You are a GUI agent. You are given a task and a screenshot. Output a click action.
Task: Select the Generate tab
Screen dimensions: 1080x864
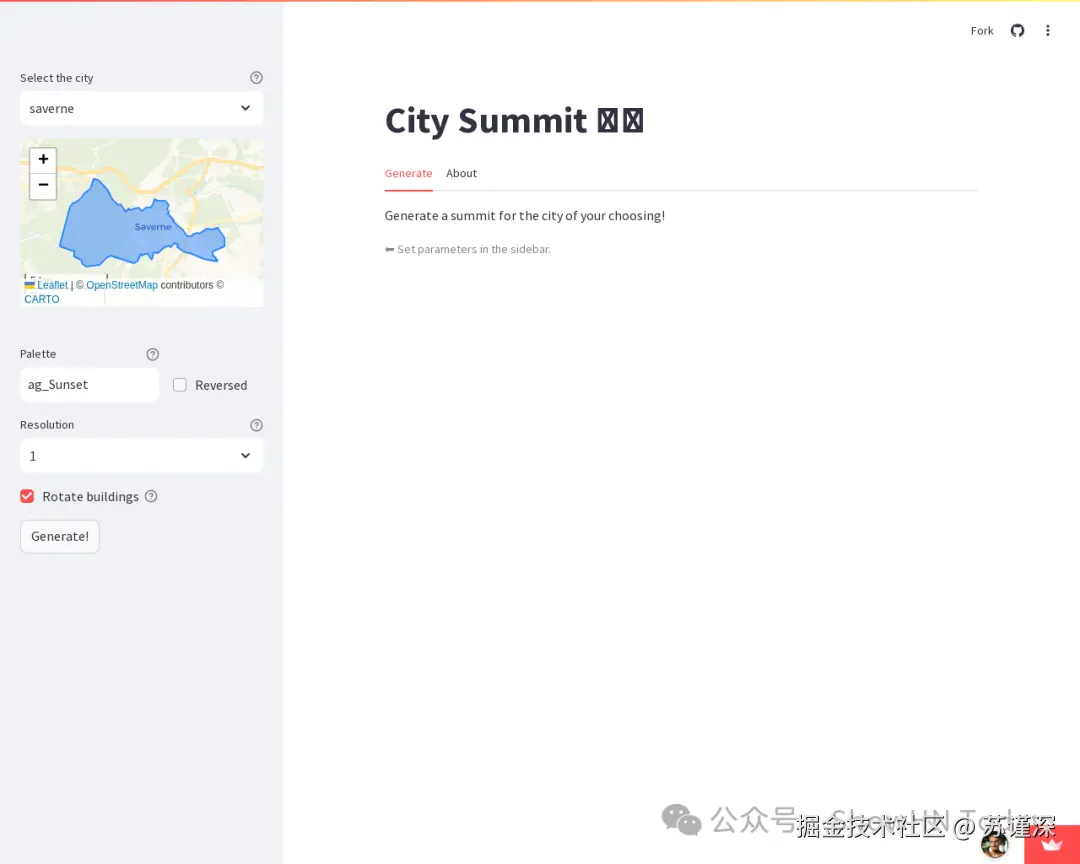(x=408, y=173)
